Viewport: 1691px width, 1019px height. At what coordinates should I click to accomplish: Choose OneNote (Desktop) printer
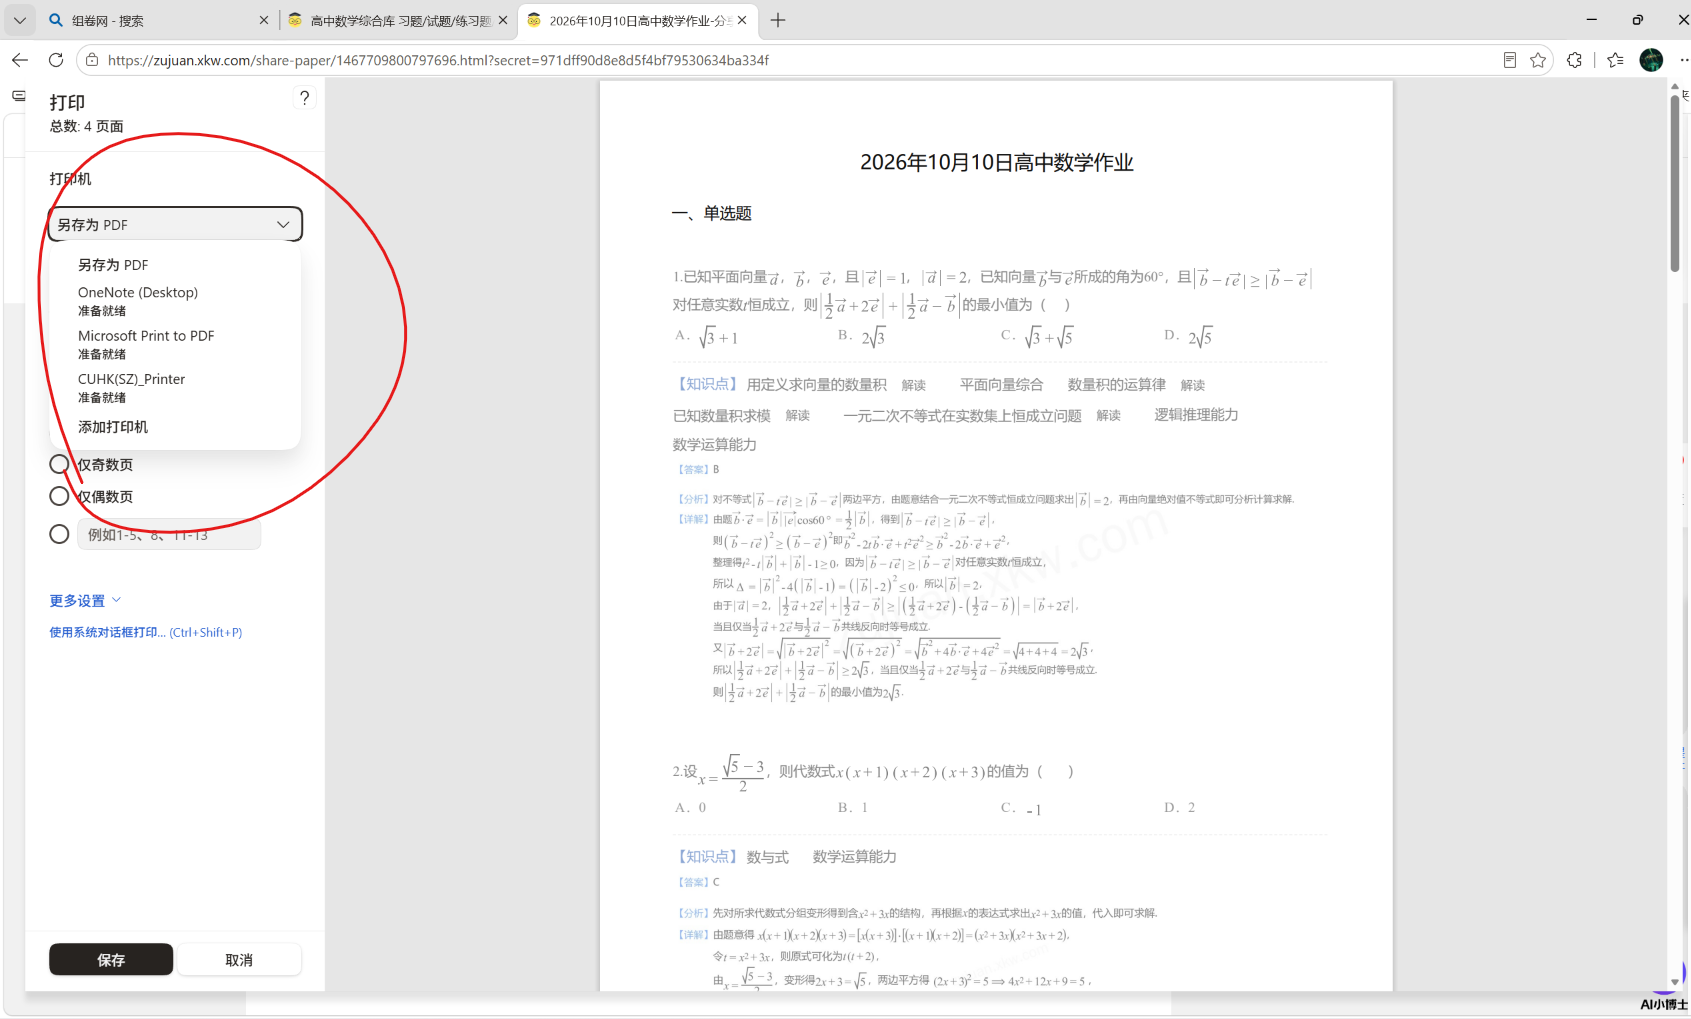175,301
